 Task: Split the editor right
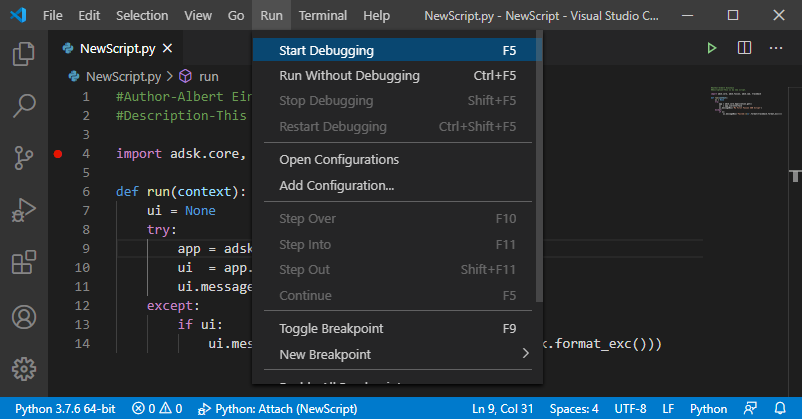pyautogui.click(x=744, y=48)
